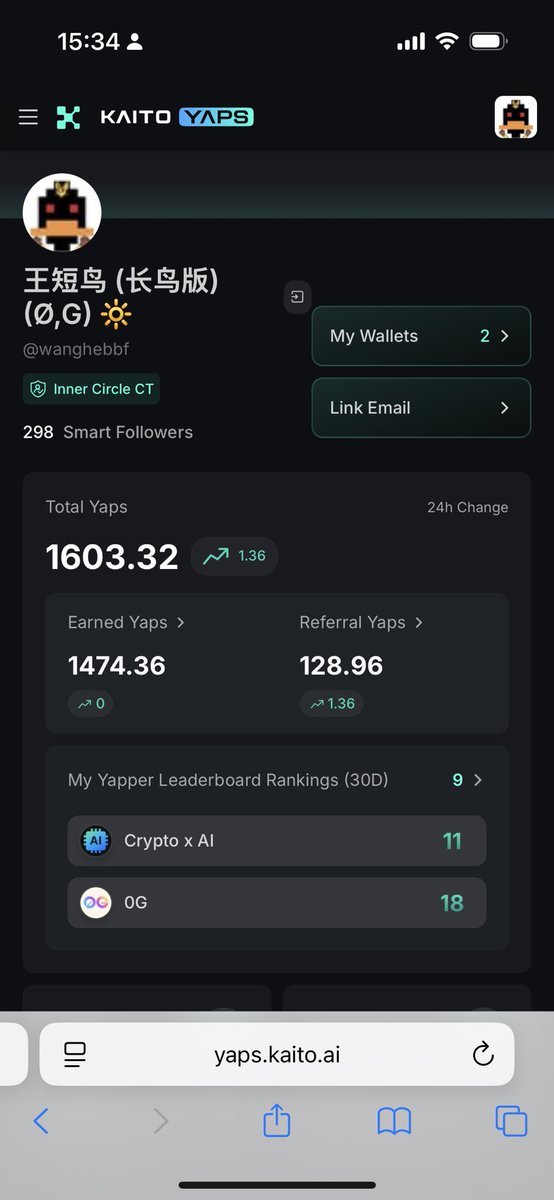Tap the large profile picture
Screen dimensions: 554x1200
[62, 213]
